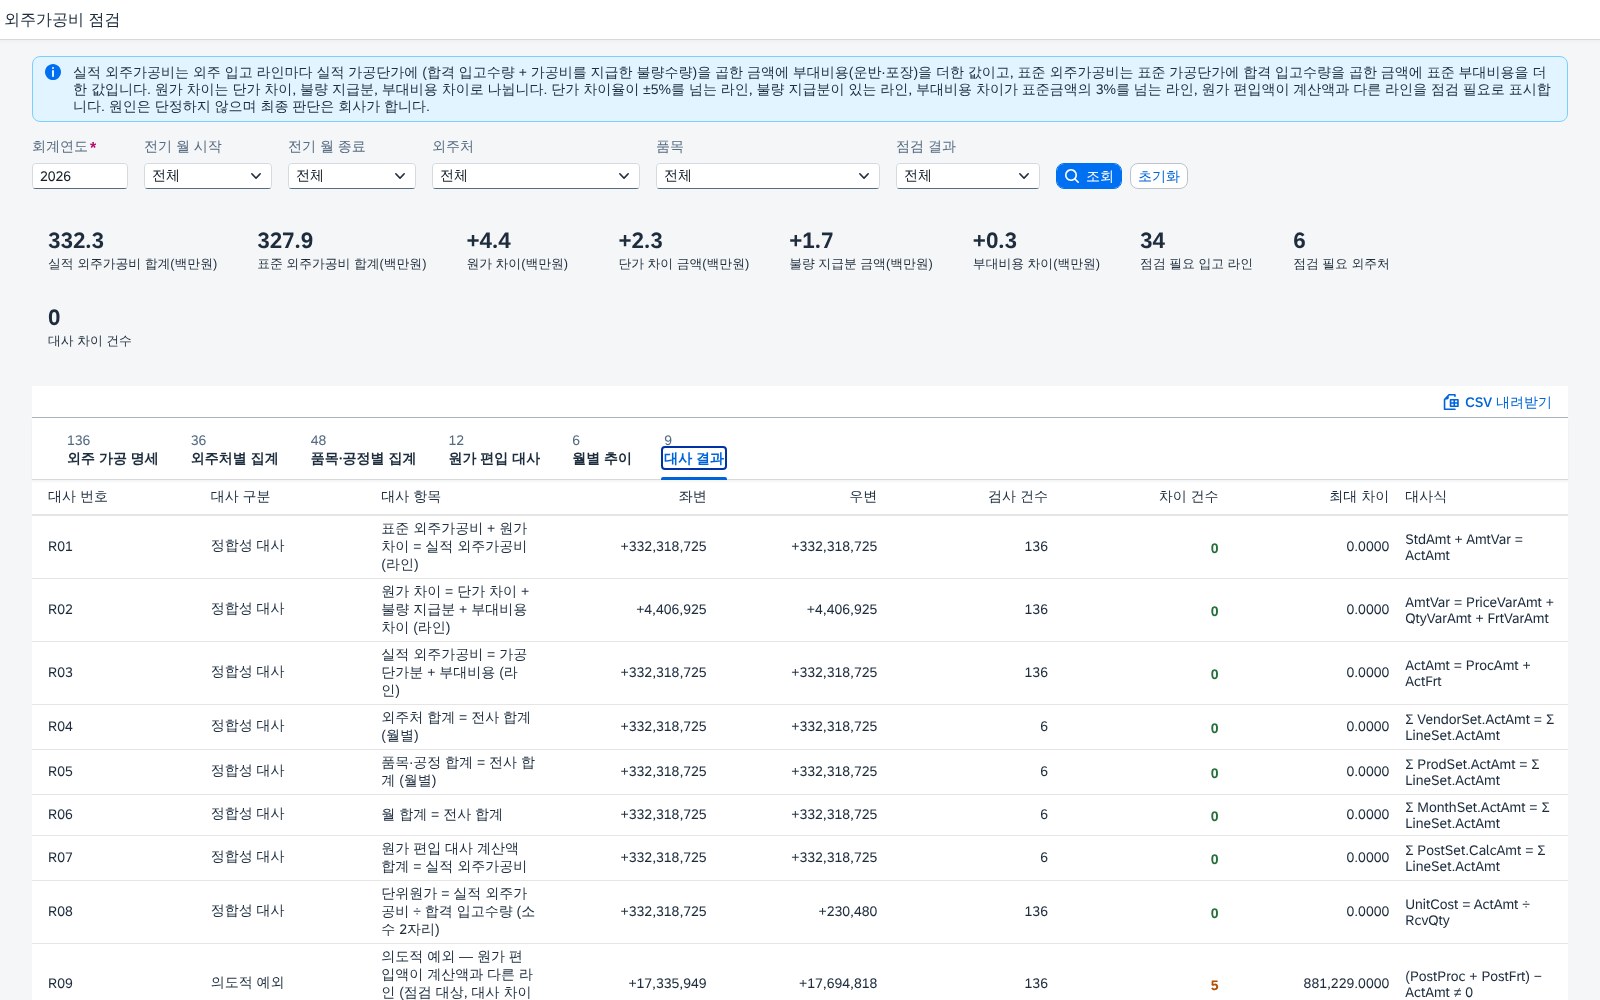Open the 전기 월 시작 dropdown

[208, 176]
